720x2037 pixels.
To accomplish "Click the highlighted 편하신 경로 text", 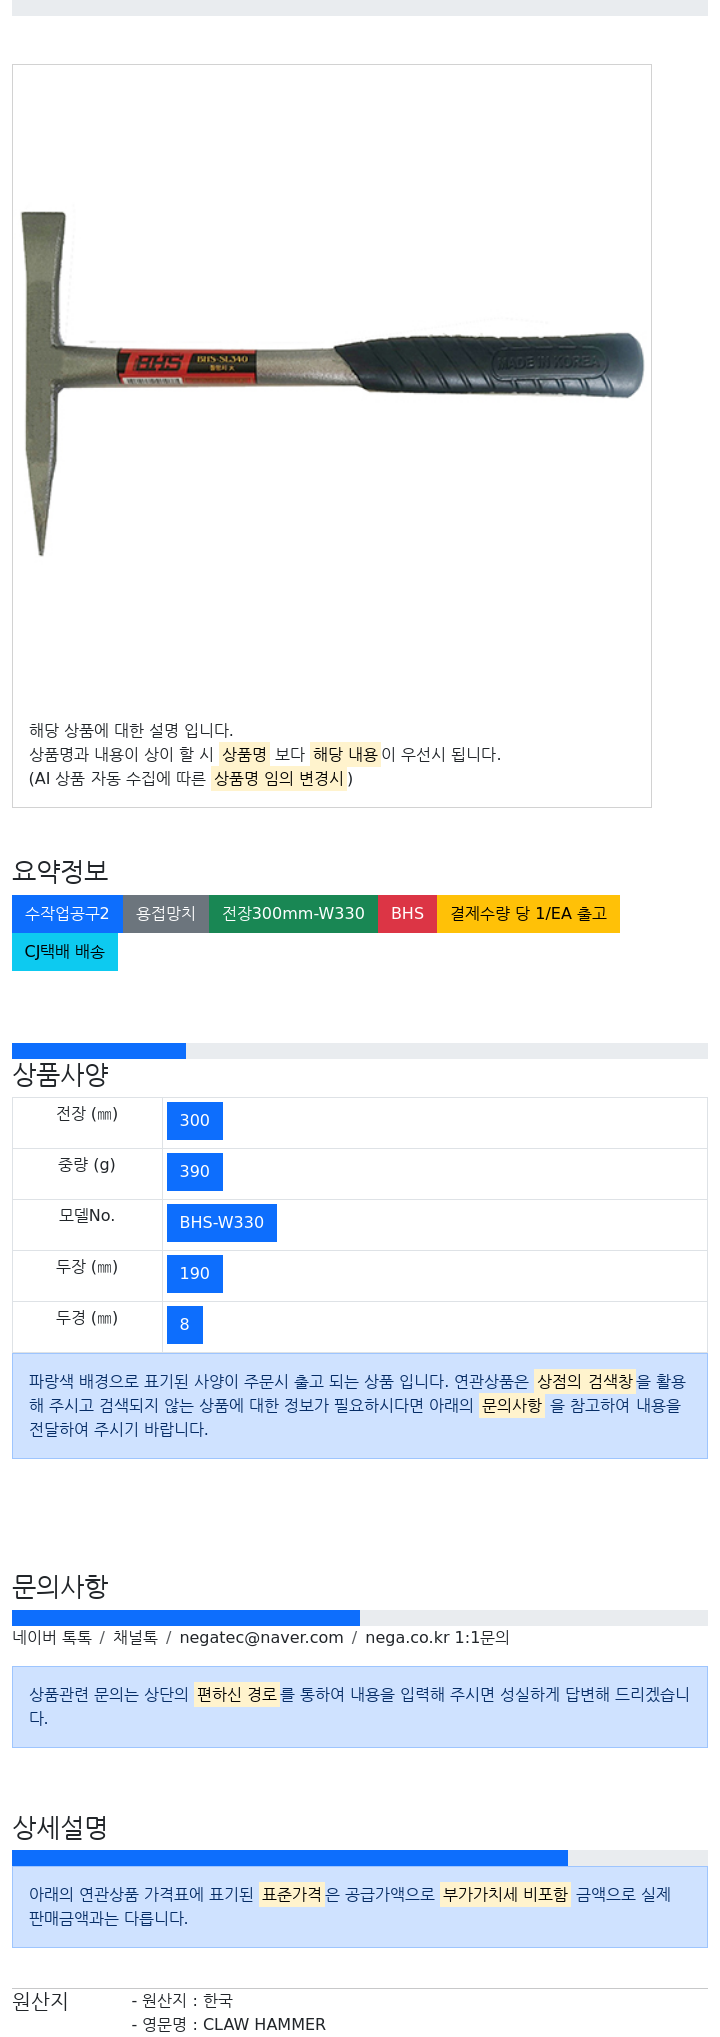I will point(236,1695).
